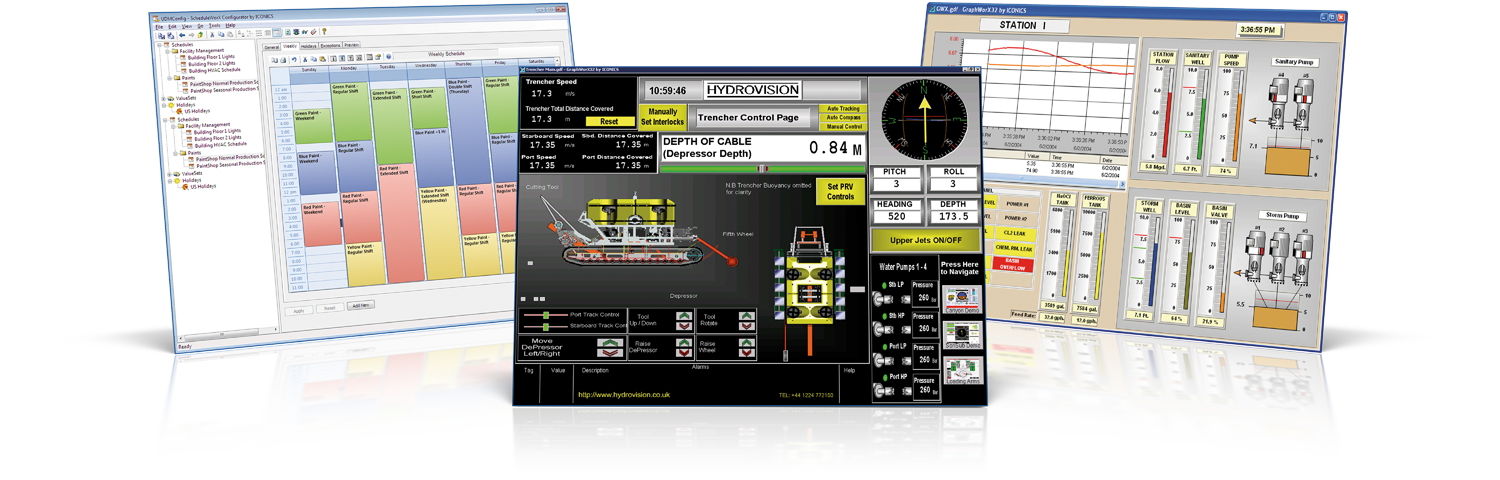Open the File menu in ScheduleWorX
Image resolution: width=1500 pixels, height=480 pixels.
(158, 25)
